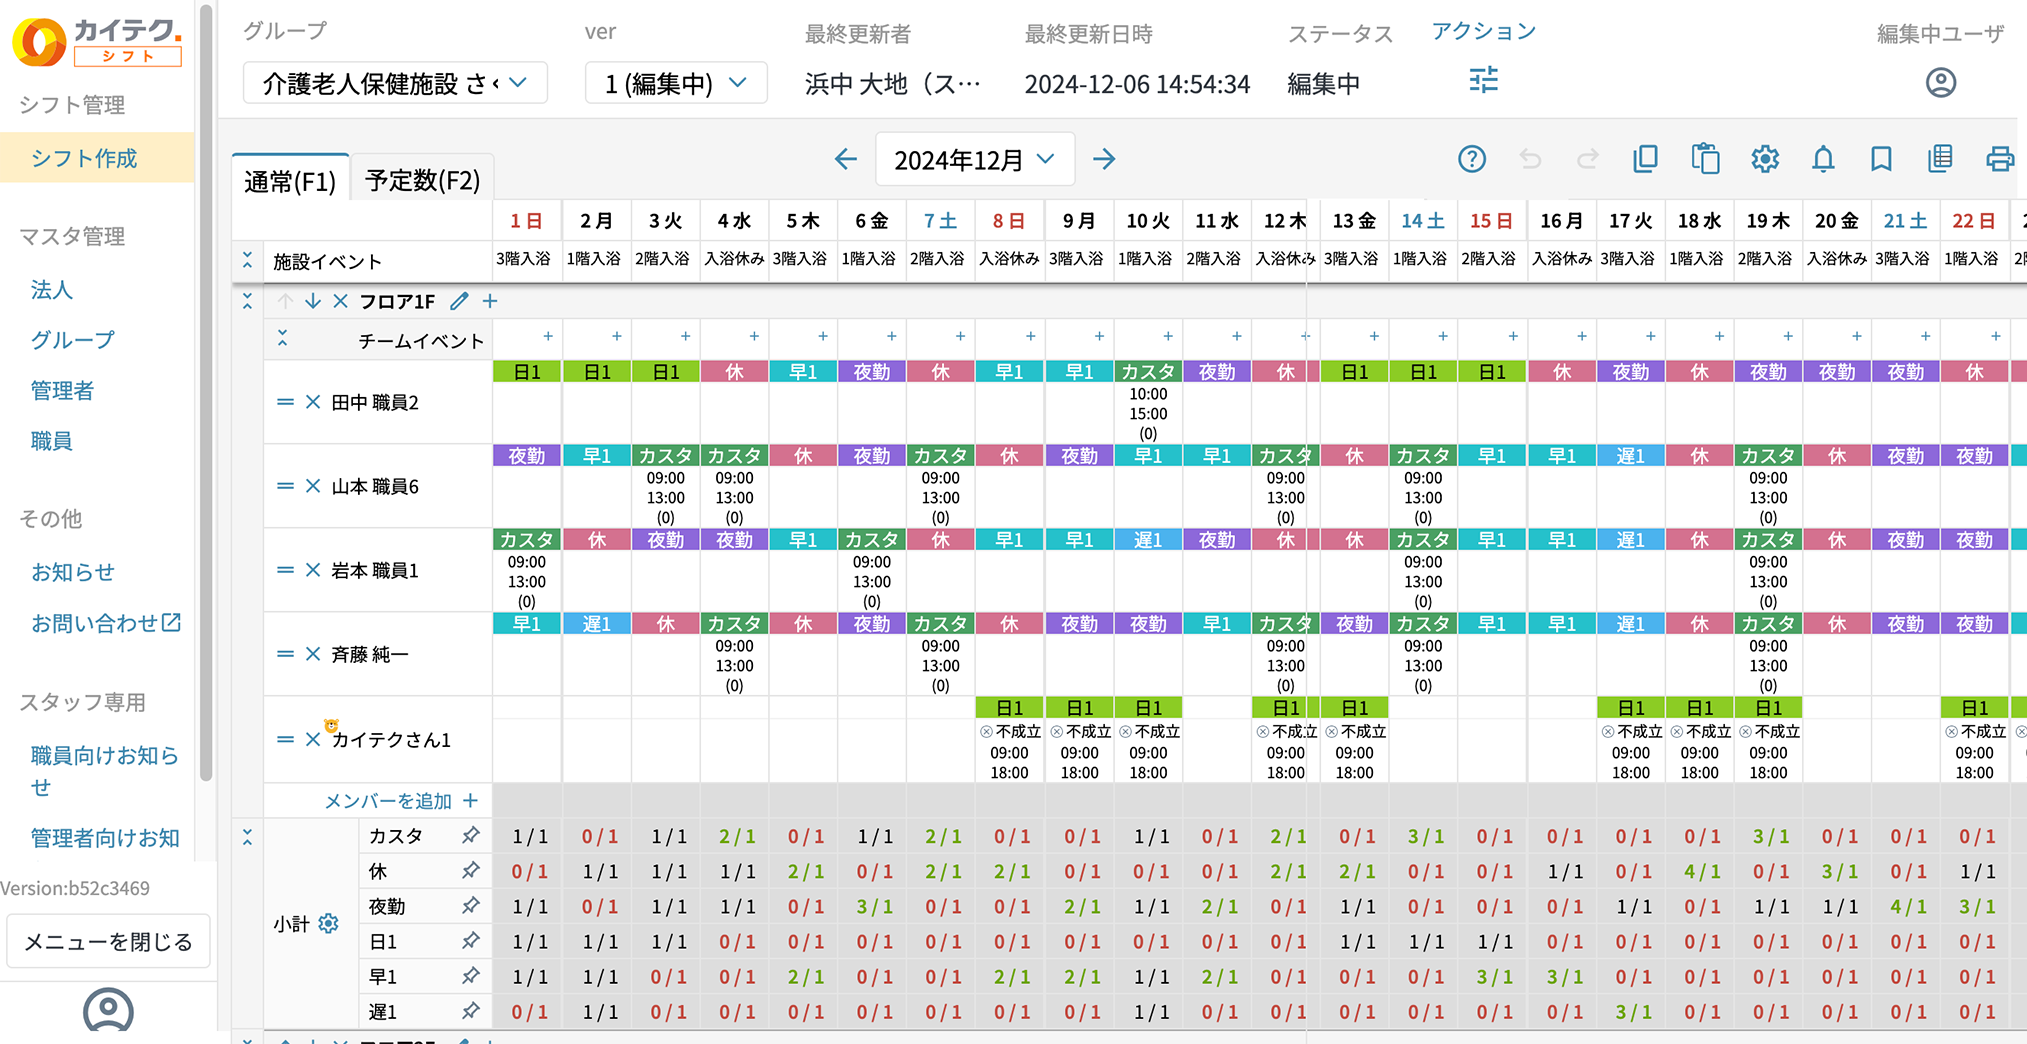Toggle pin for 夜勤 subtotal row
Viewport: 2027px width, 1044px height.
point(470,906)
